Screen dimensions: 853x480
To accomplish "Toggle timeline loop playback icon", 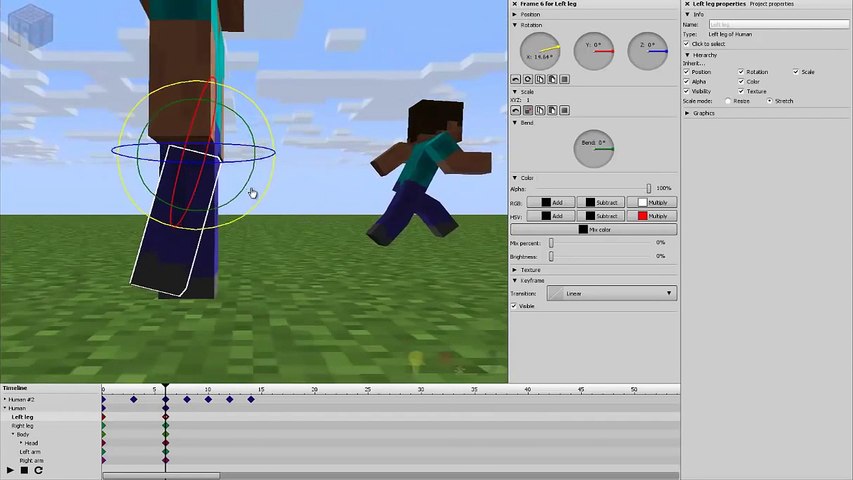I will point(39,470).
